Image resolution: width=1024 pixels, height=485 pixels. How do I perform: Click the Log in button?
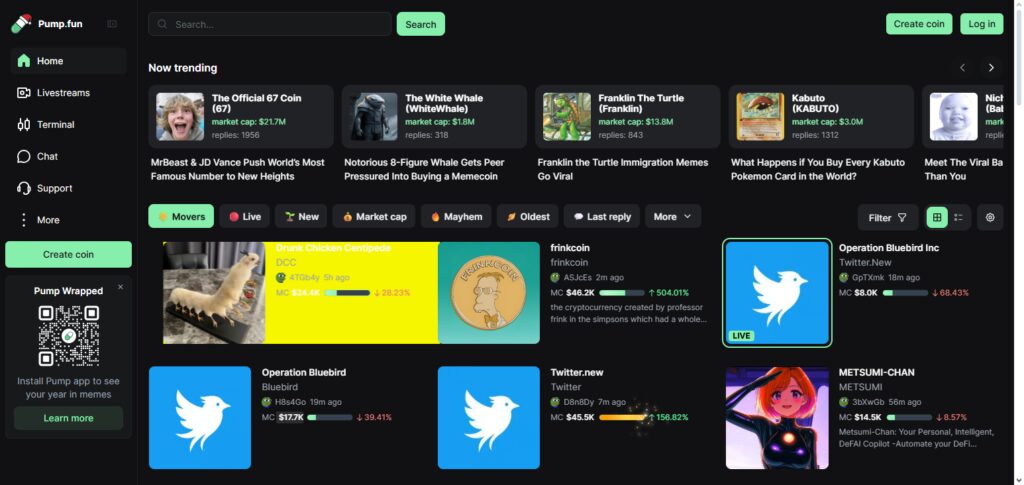[982, 23]
